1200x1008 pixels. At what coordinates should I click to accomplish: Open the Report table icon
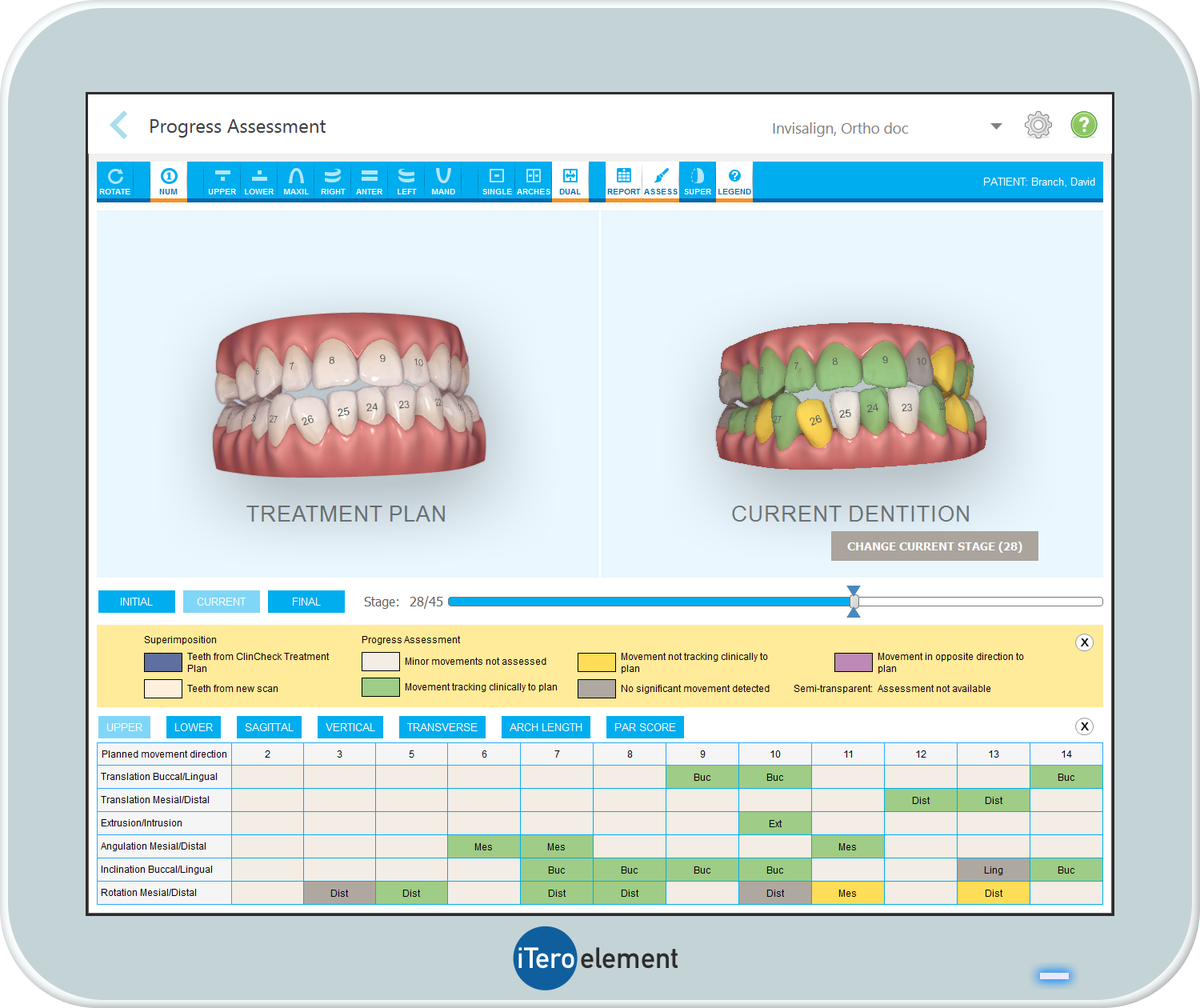tap(624, 181)
